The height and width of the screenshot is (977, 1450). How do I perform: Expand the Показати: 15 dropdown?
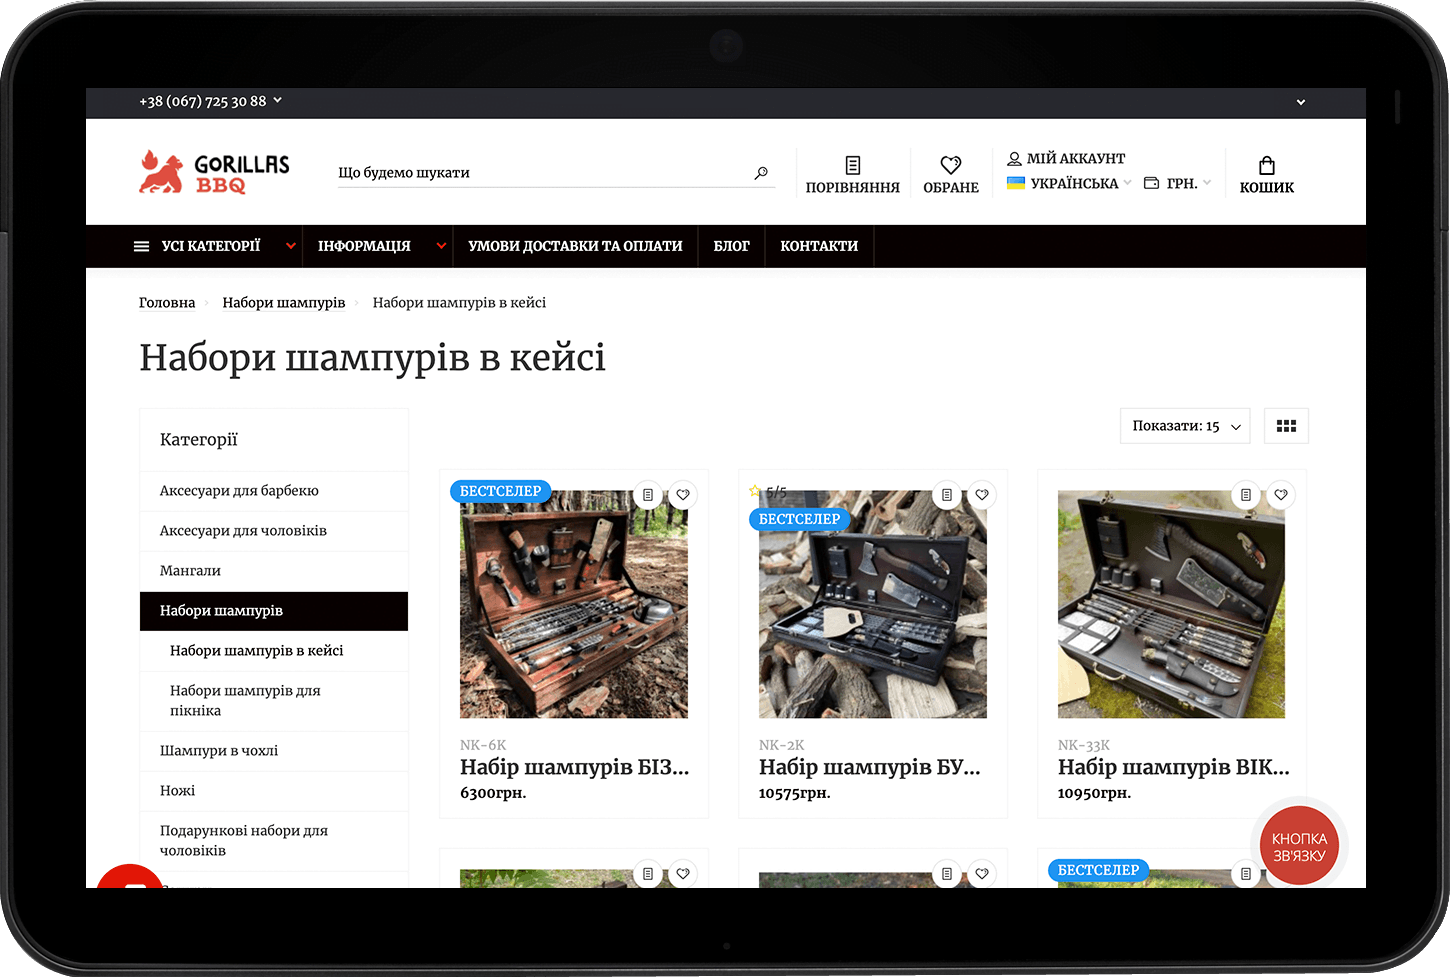pos(1185,426)
